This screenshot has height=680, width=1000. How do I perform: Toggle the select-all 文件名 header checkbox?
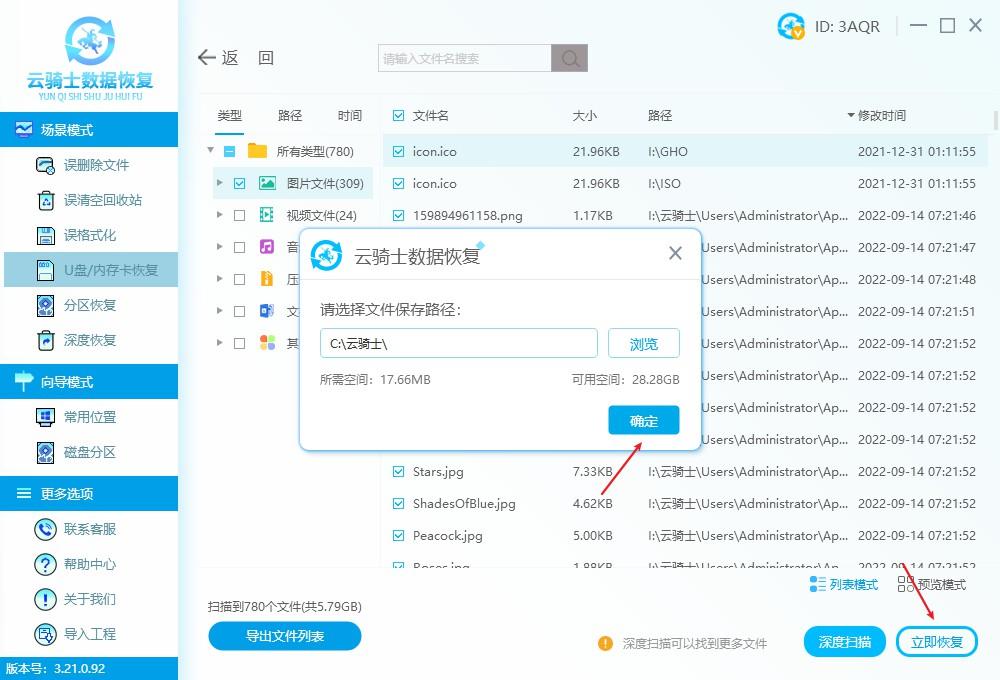click(x=399, y=115)
